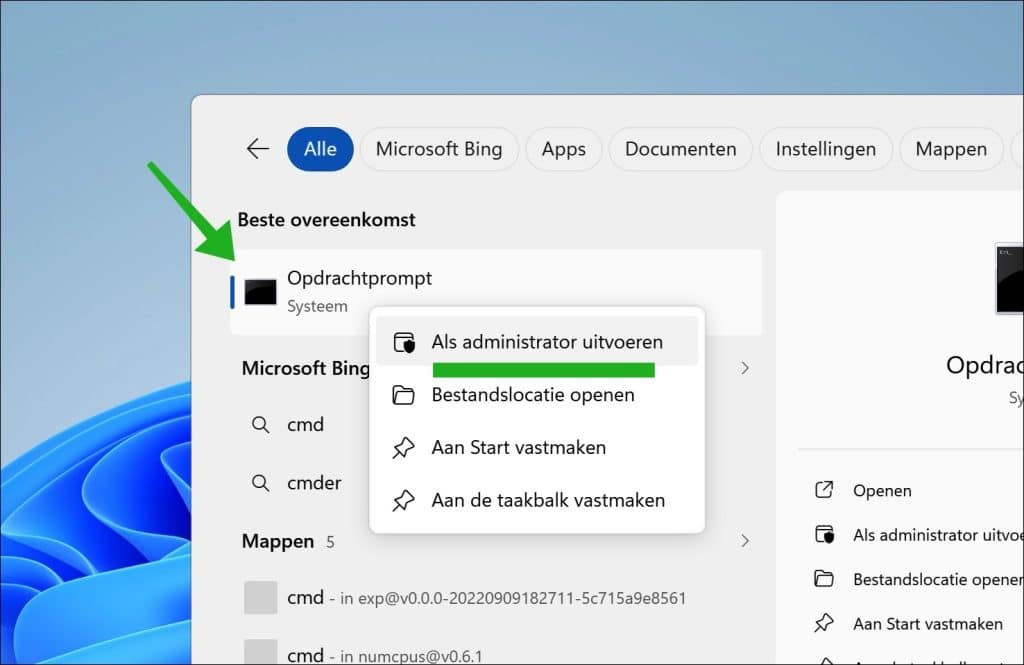Click the shield icon in context menu
The height and width of the screenshot is (665, 1024).
click(404, 342)
